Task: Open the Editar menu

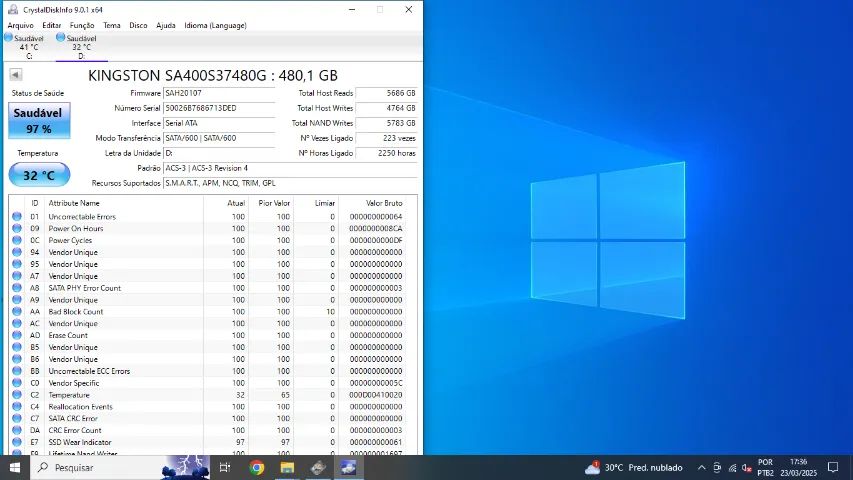Action: point(52,25)
